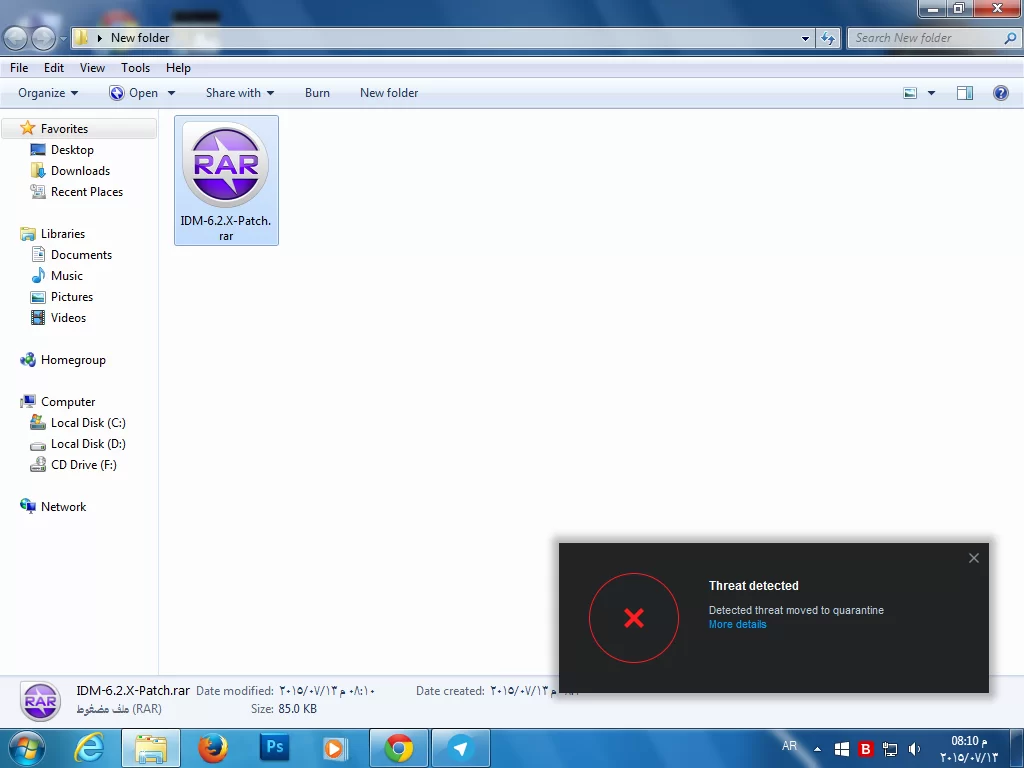Open Recent Places in Favorites
The image size is (1024, 768).
tap(86, 191)
